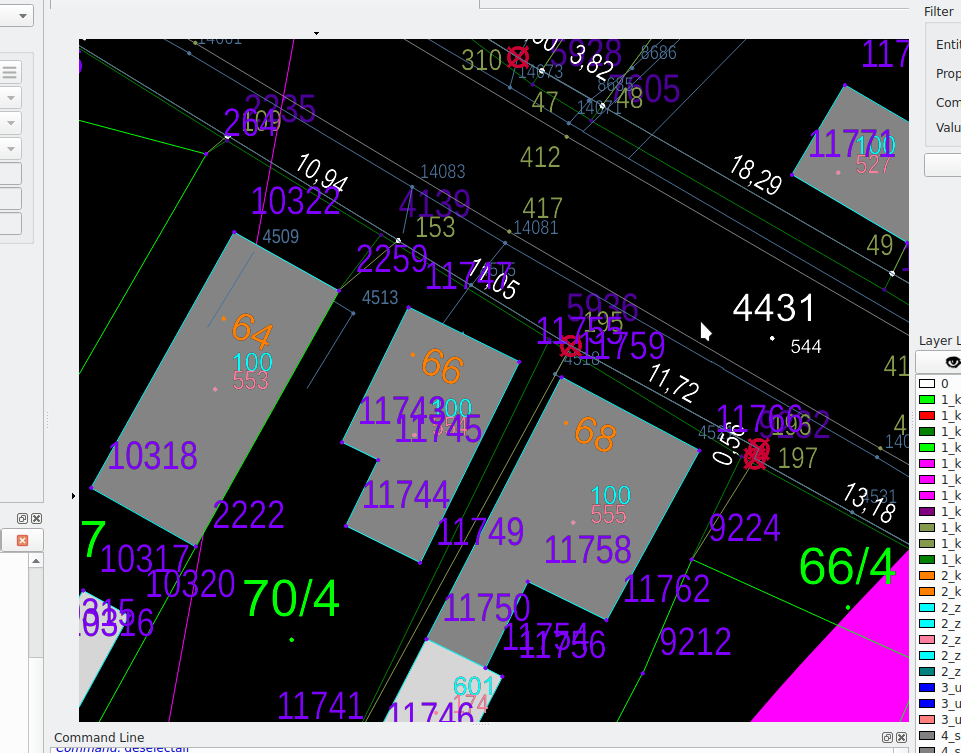The height and width of the screenshot is (753, 961).
Task: Float the left dock panel
Action: coord(22,519)
